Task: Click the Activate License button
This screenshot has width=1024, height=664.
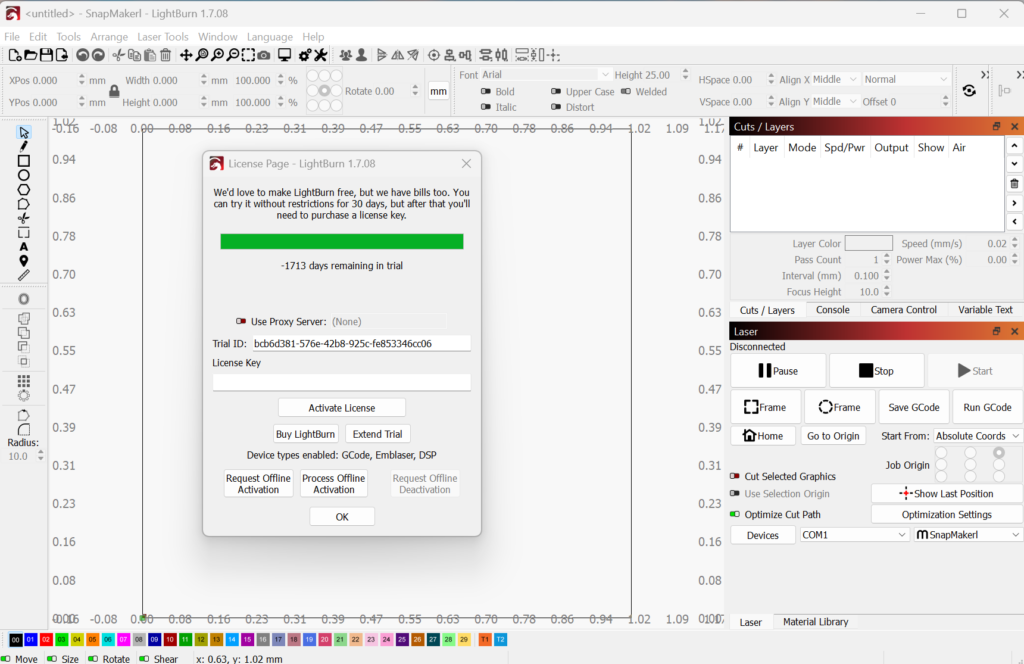Action: point(342,408)
